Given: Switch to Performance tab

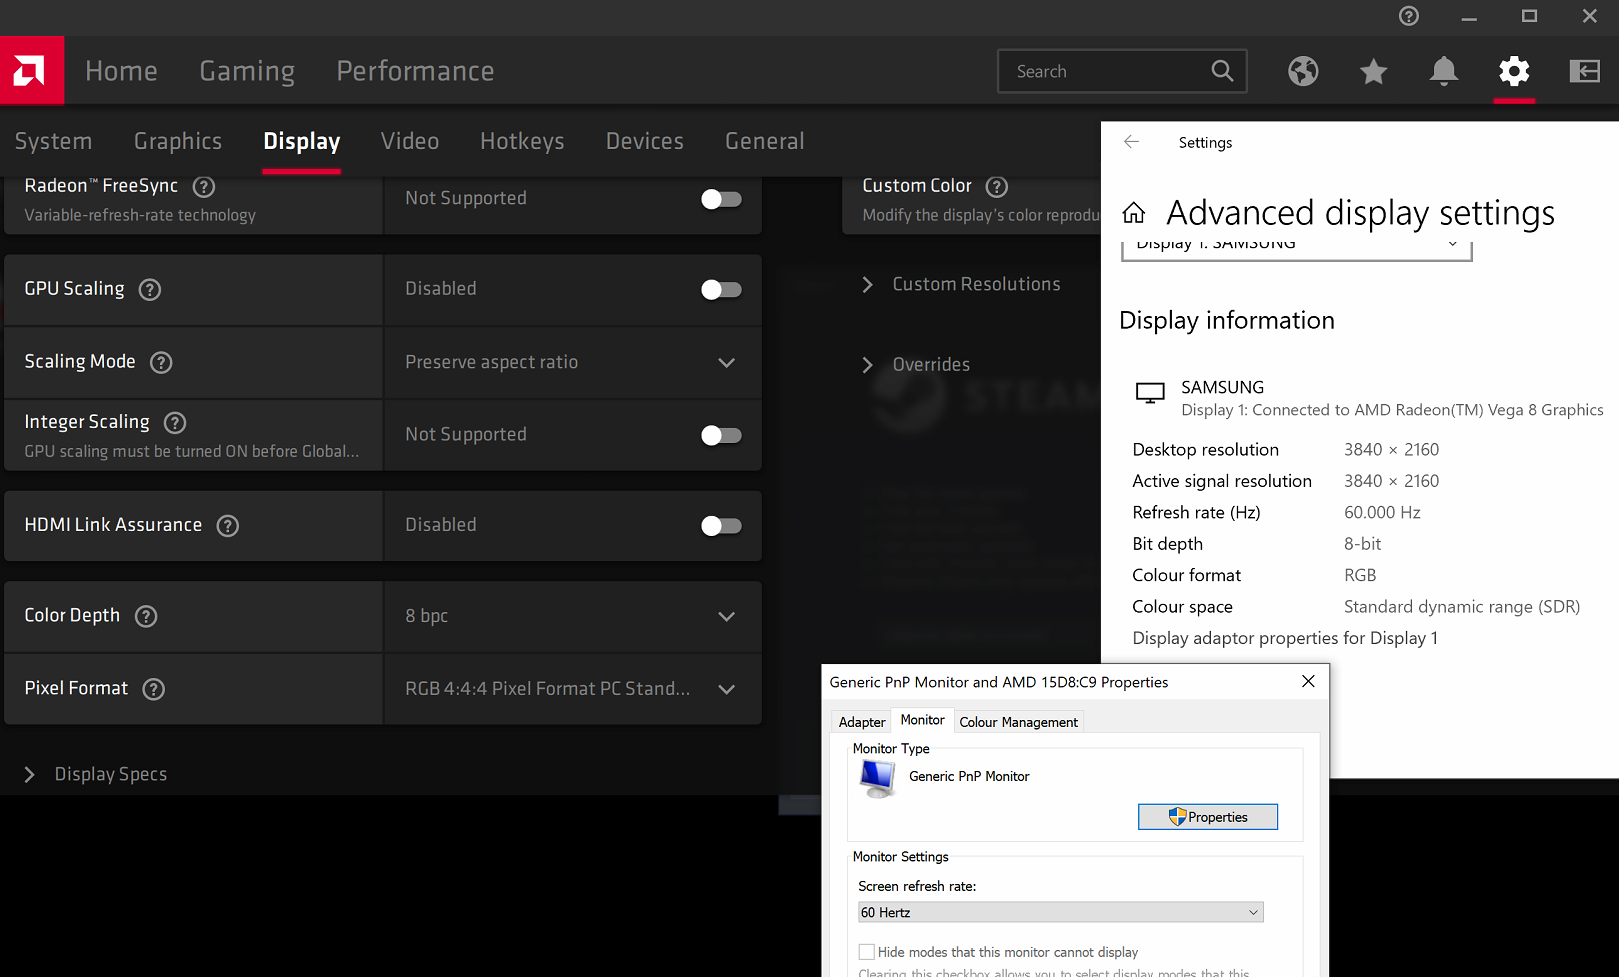Looking at the screenshot, I should coord(415,71).
